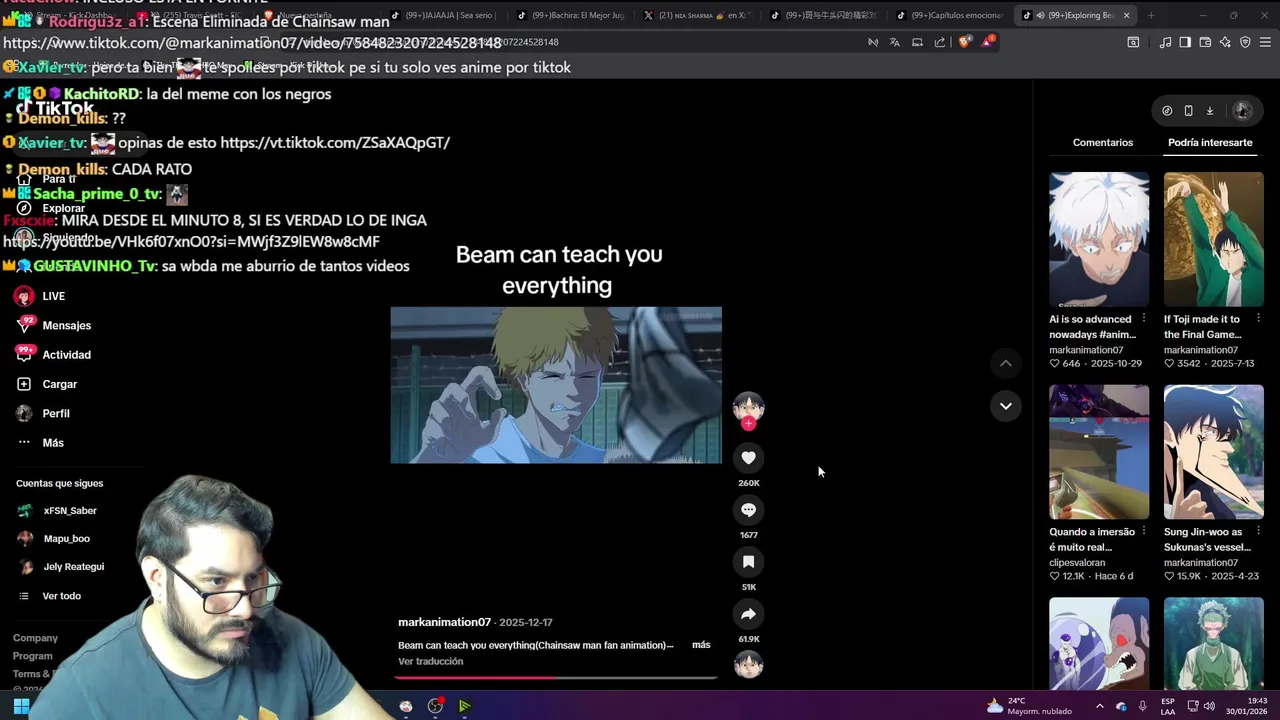Click the browser translate page icon
The height and width of the screenshot is (720, 1280).
click(894, 42)
